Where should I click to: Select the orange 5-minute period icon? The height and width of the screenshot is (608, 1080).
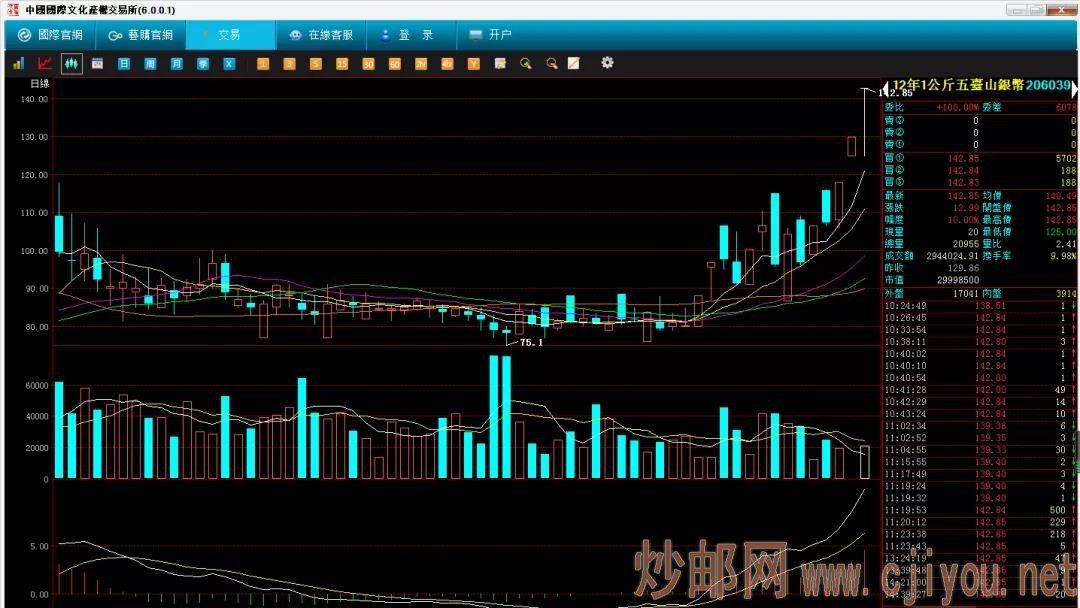(x=315, y=63)
